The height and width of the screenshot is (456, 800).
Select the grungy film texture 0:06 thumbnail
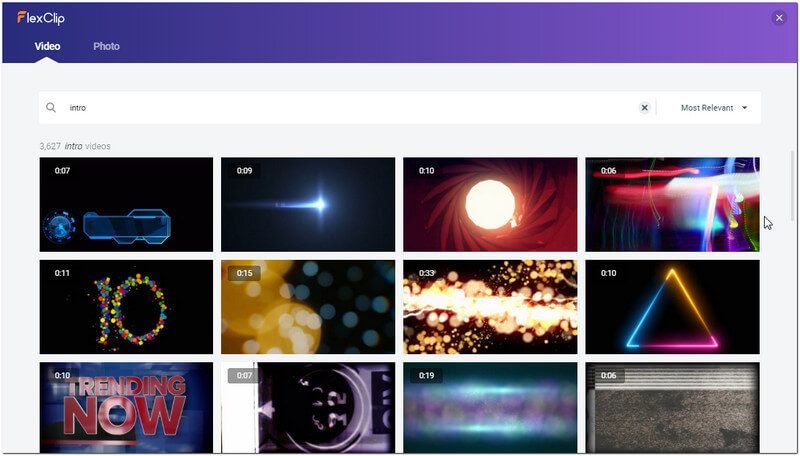[672, 408]
